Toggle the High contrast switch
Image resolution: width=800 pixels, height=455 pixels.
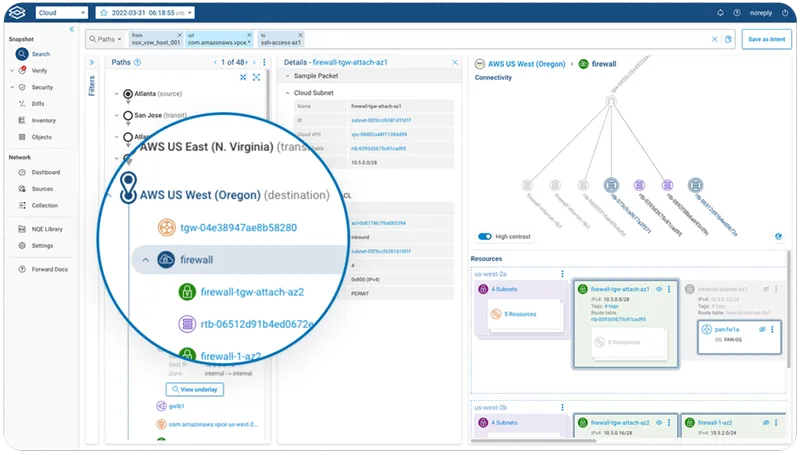tap(486, 237)
